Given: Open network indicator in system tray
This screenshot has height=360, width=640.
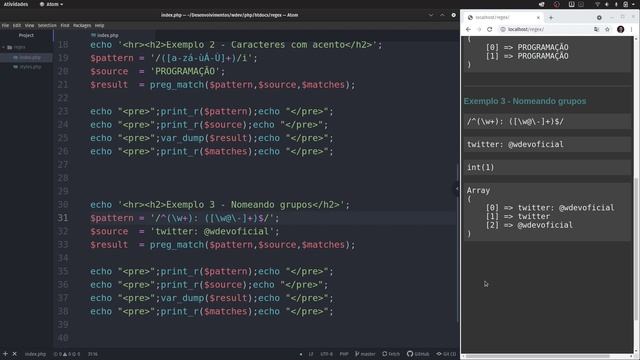Looking at the screenshot, I should [x=597, y=4].
